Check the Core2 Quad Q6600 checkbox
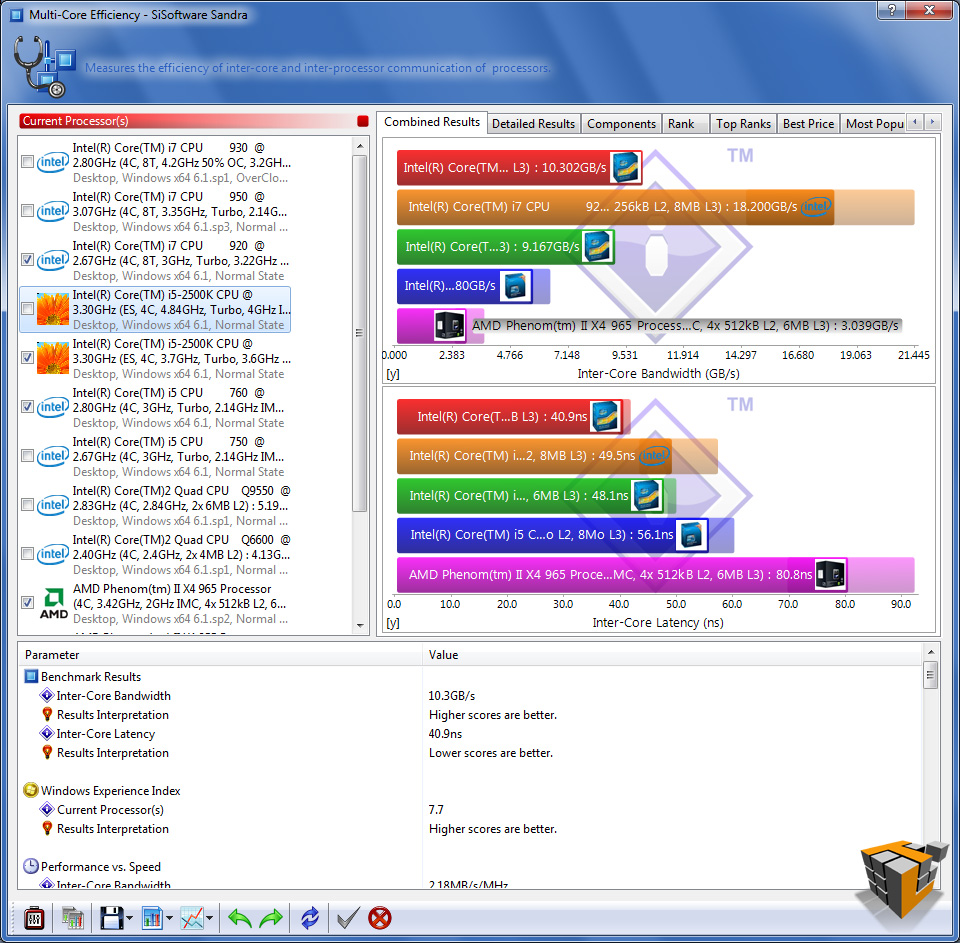960x943 pixels. [28, 554]
